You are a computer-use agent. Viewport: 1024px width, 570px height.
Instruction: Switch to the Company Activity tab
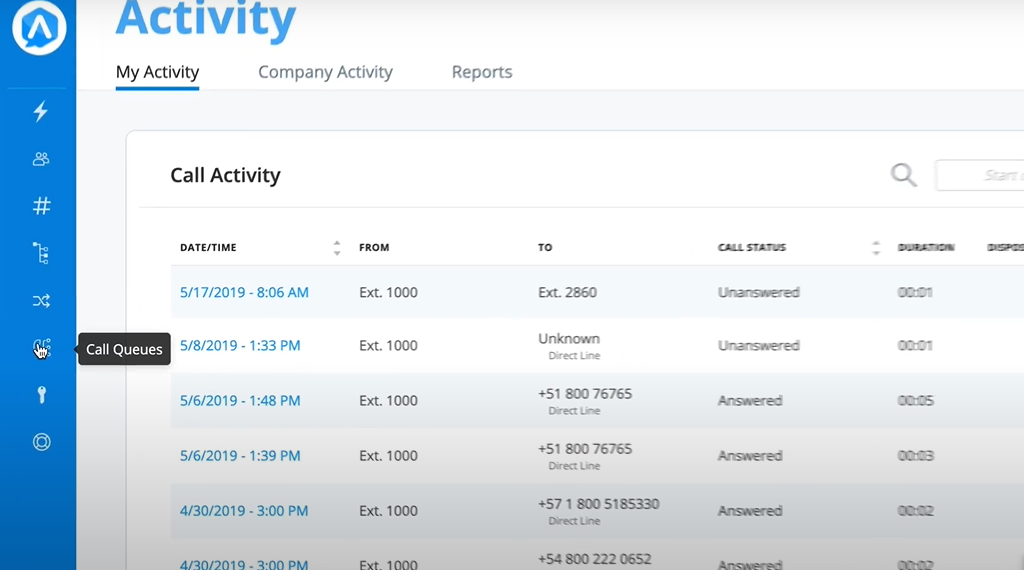(325, 72)
